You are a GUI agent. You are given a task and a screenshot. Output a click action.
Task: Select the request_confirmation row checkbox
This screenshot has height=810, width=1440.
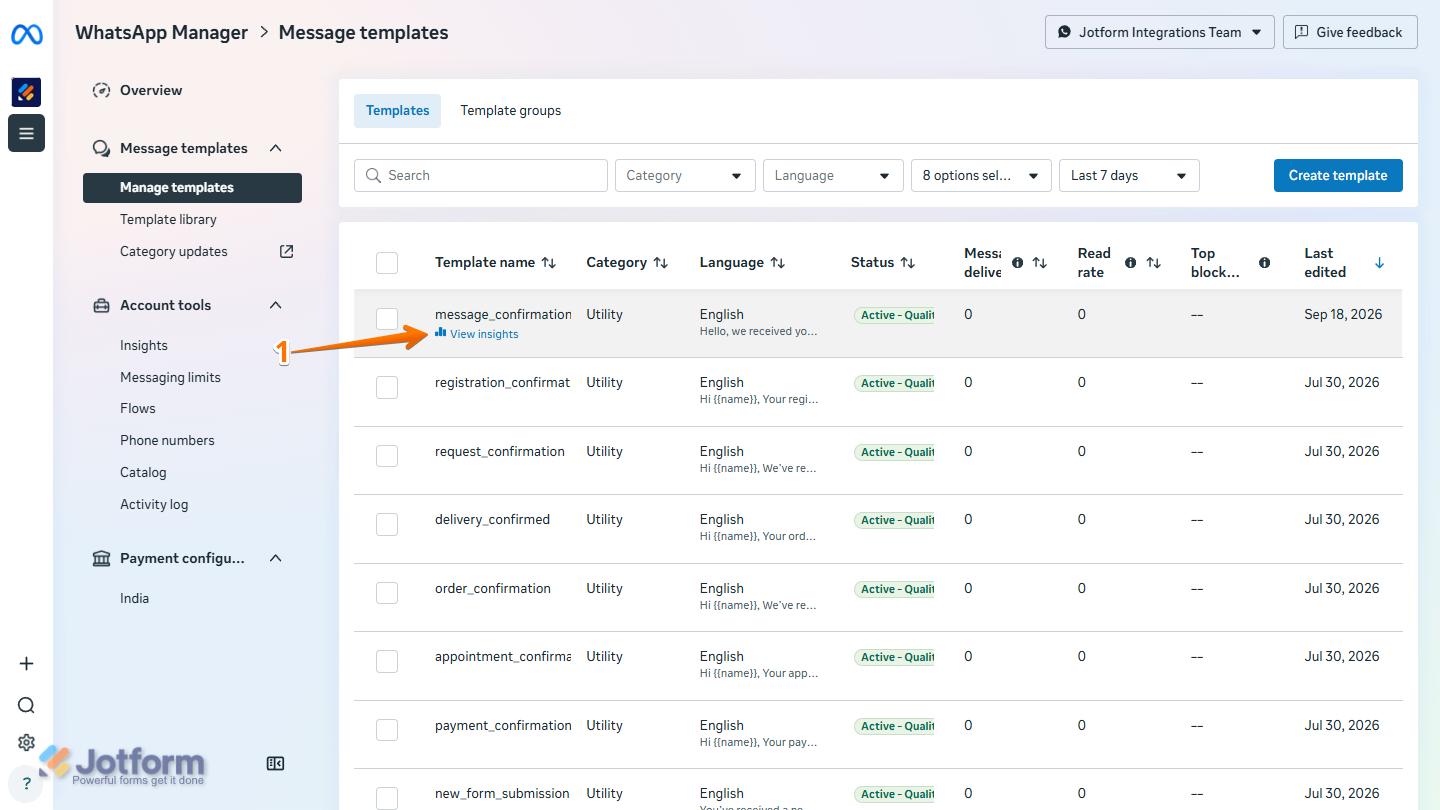[387, 456]
